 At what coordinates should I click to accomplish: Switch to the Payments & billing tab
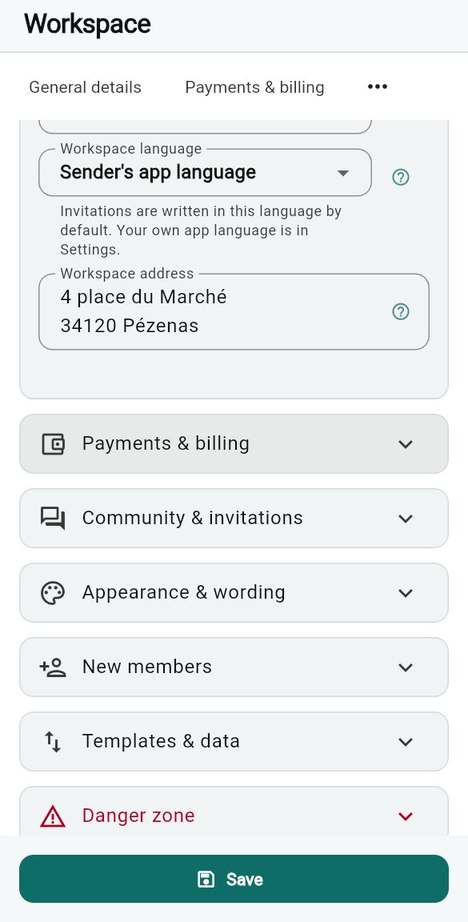coord(255,87)
